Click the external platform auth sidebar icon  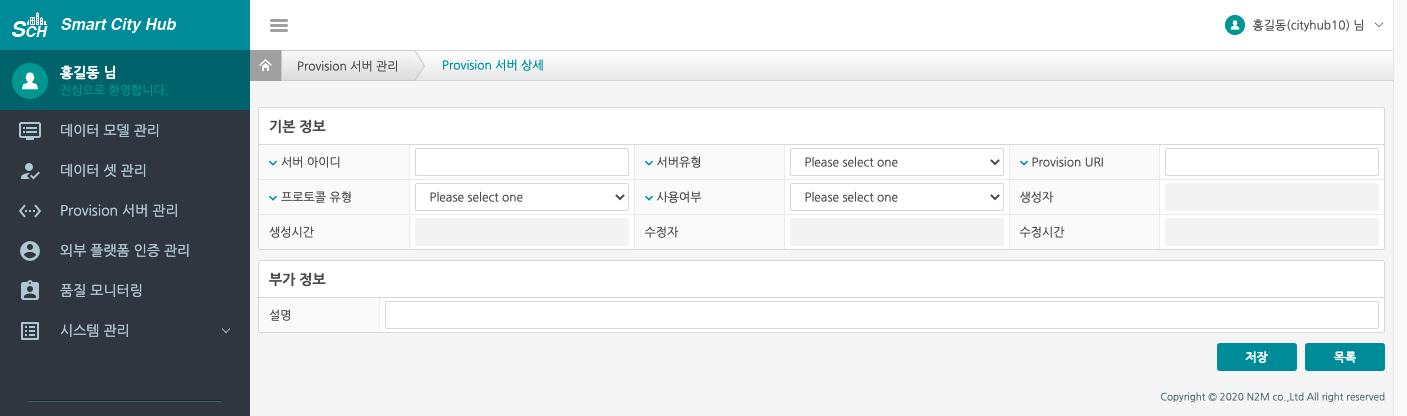[30, 250]
